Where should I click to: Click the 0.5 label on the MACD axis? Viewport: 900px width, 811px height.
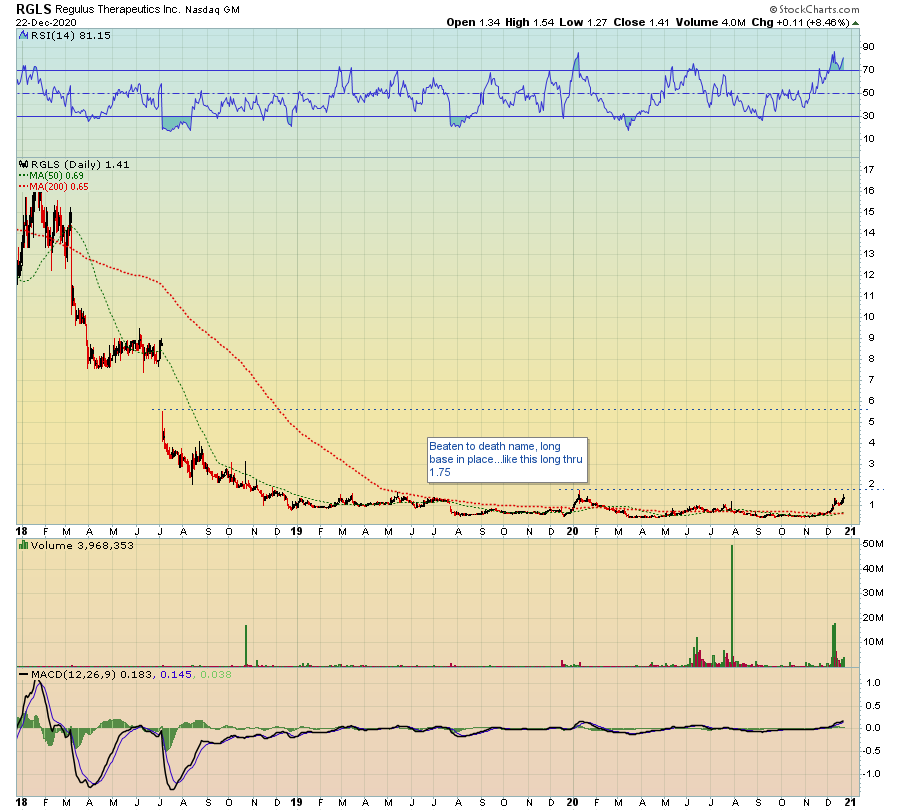click(874, 705)
